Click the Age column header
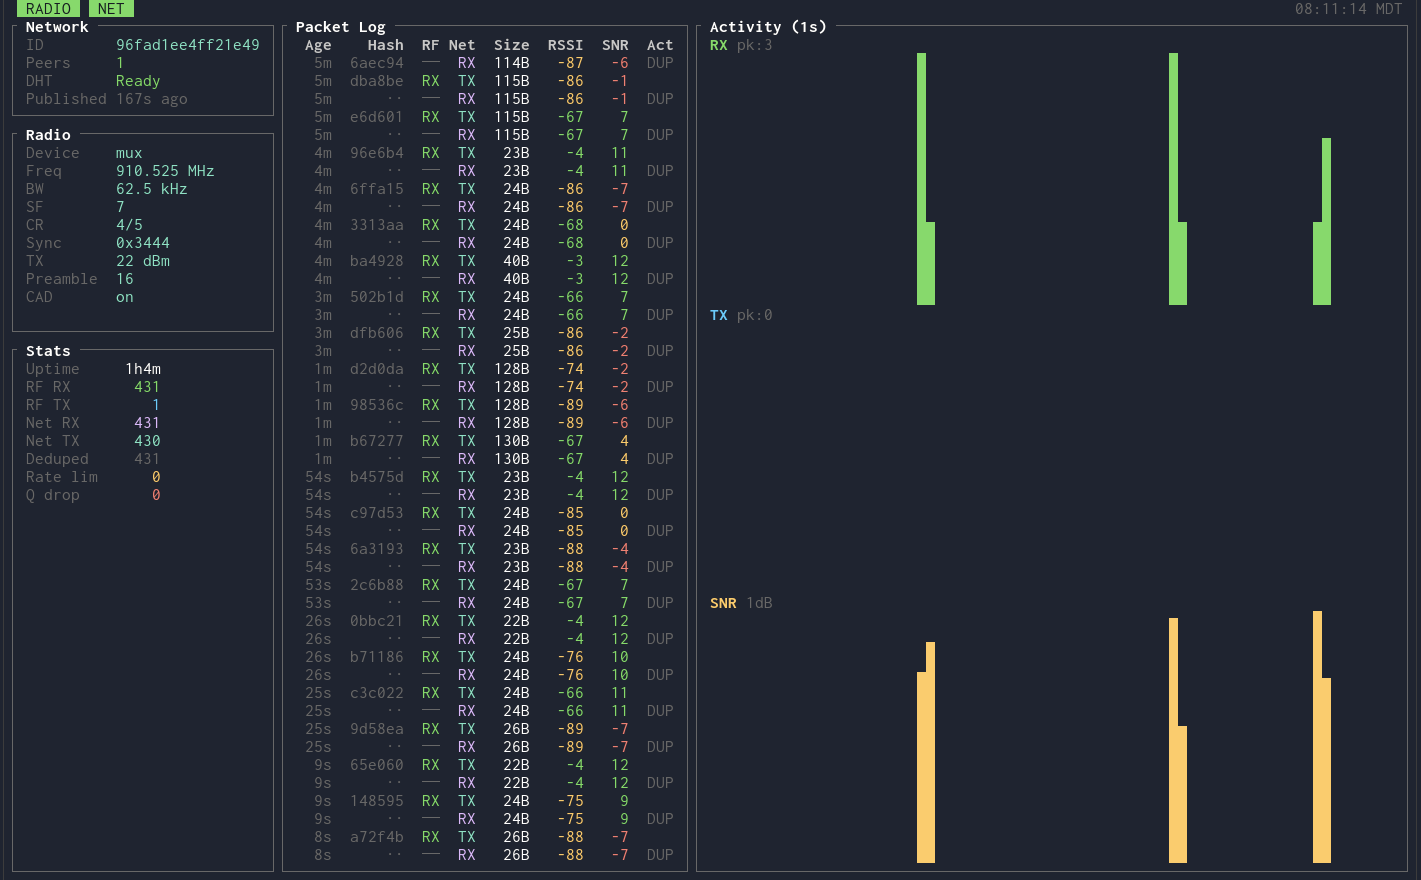 [318, 45]
